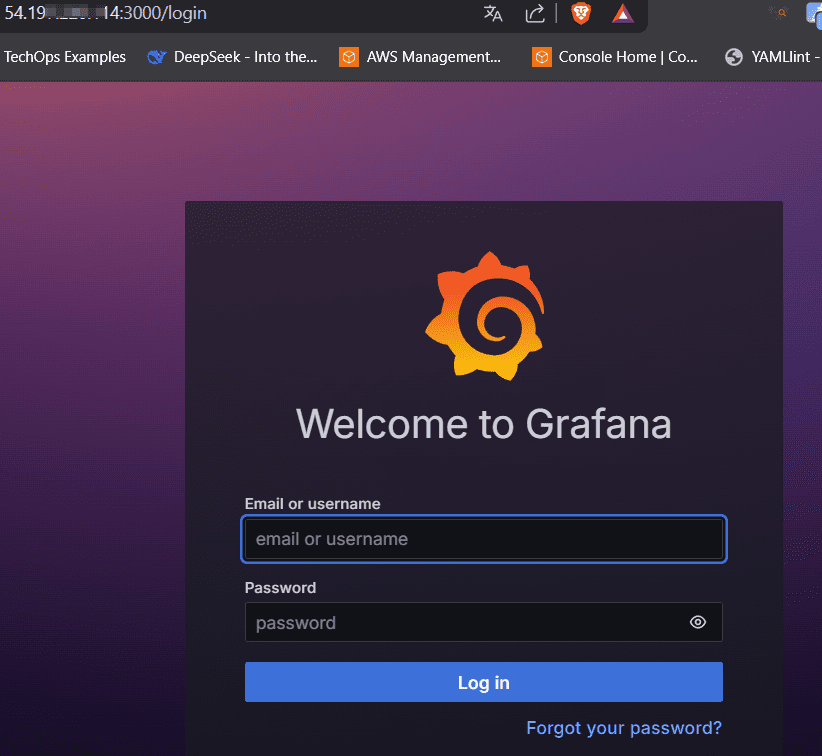
Task: Open the AWS Management bookmark
Action: click(x=420, y=57)
